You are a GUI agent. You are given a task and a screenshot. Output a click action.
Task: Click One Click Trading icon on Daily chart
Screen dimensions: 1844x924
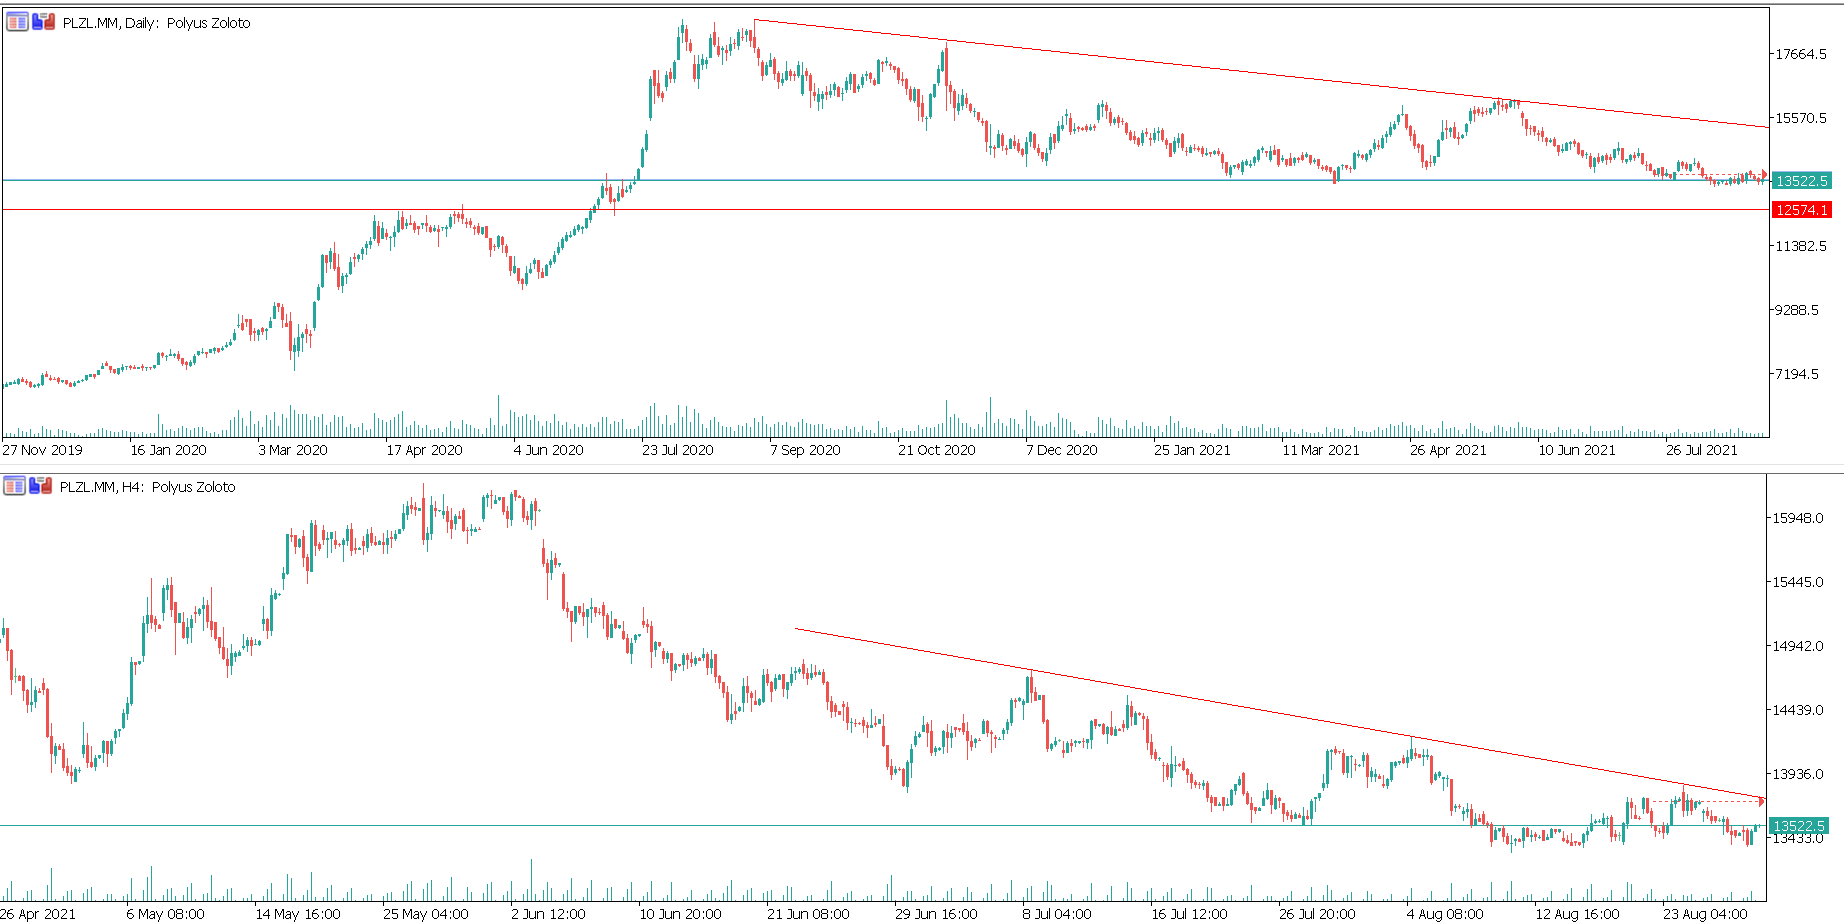pyautogui.click(x=43, y=22)
